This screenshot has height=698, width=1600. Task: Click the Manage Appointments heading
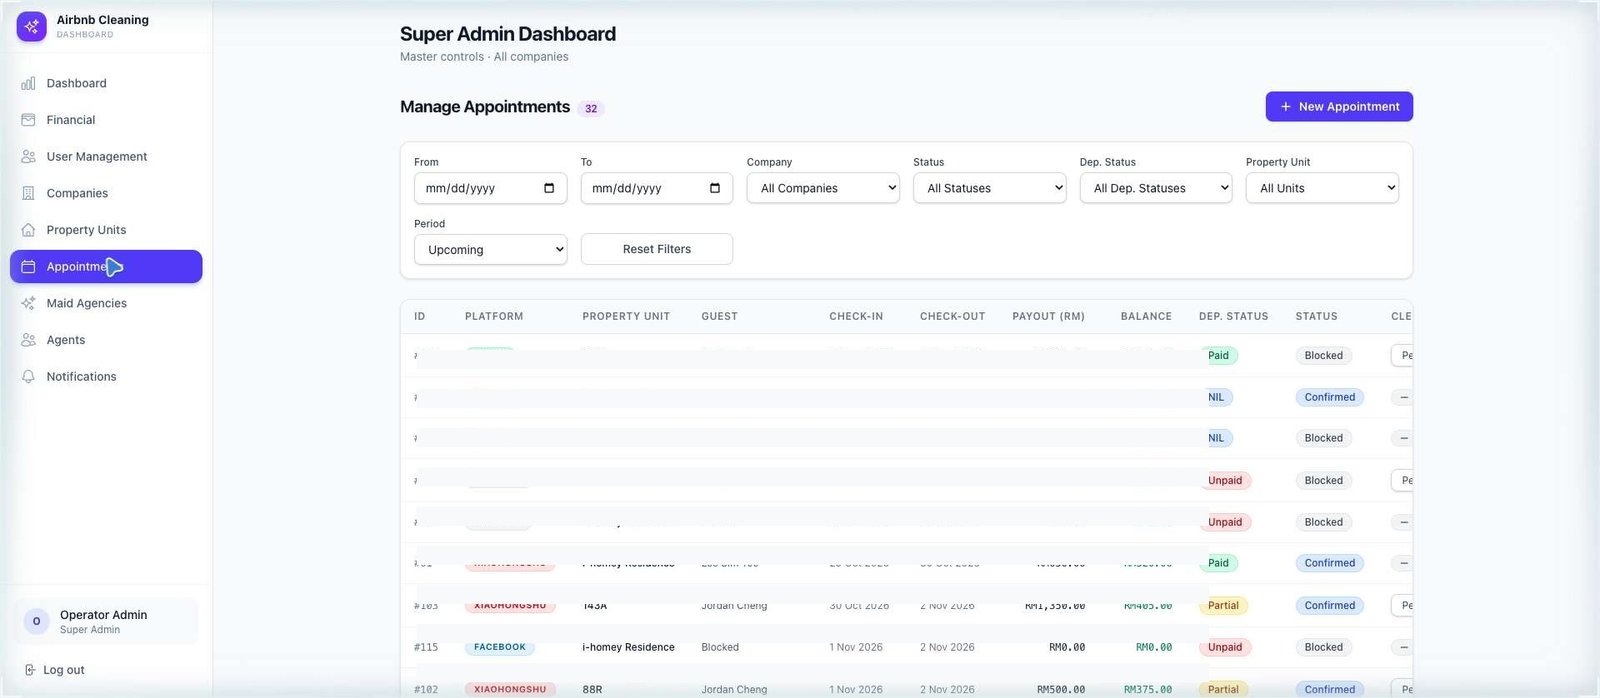tap(485, 107)
